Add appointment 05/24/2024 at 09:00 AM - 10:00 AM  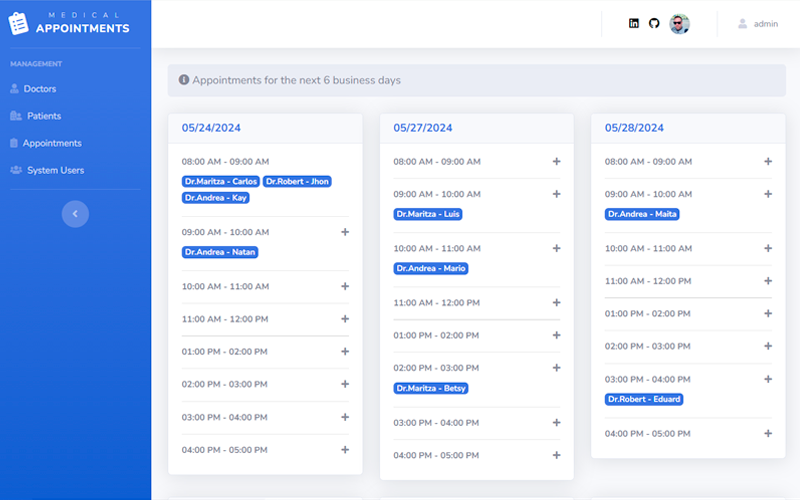(x=345, y=232)
